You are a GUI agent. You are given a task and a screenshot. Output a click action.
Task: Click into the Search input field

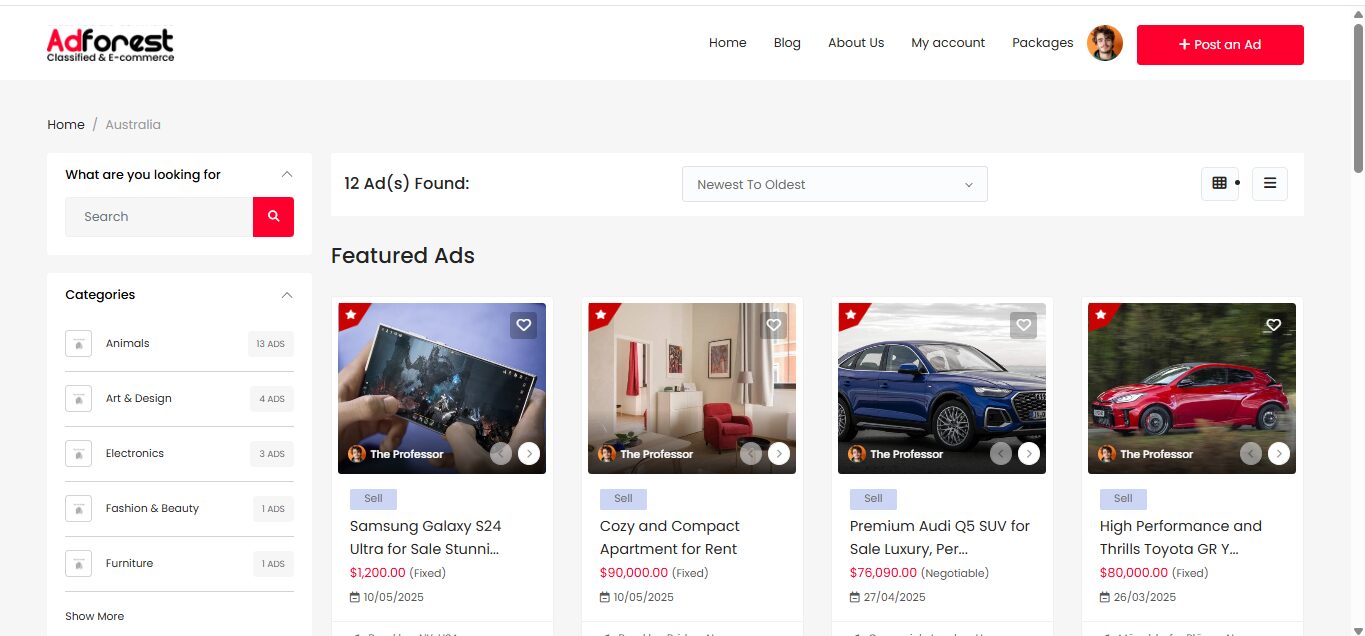click(x=159, y=217)
